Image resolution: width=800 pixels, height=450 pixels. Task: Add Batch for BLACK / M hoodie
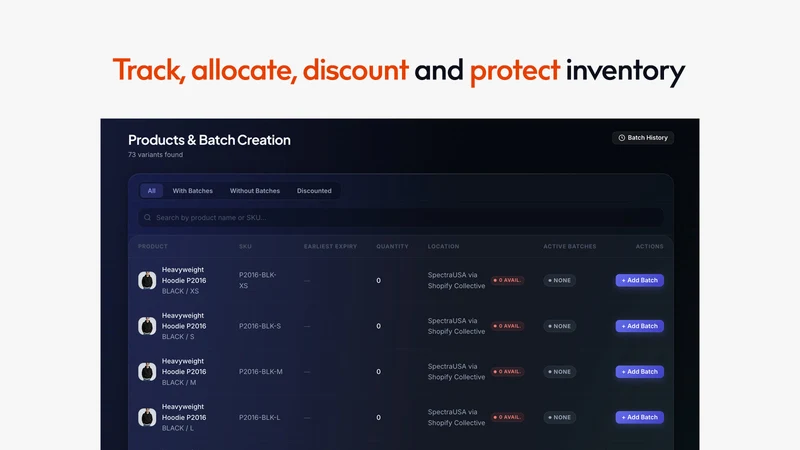coord(639,371)
